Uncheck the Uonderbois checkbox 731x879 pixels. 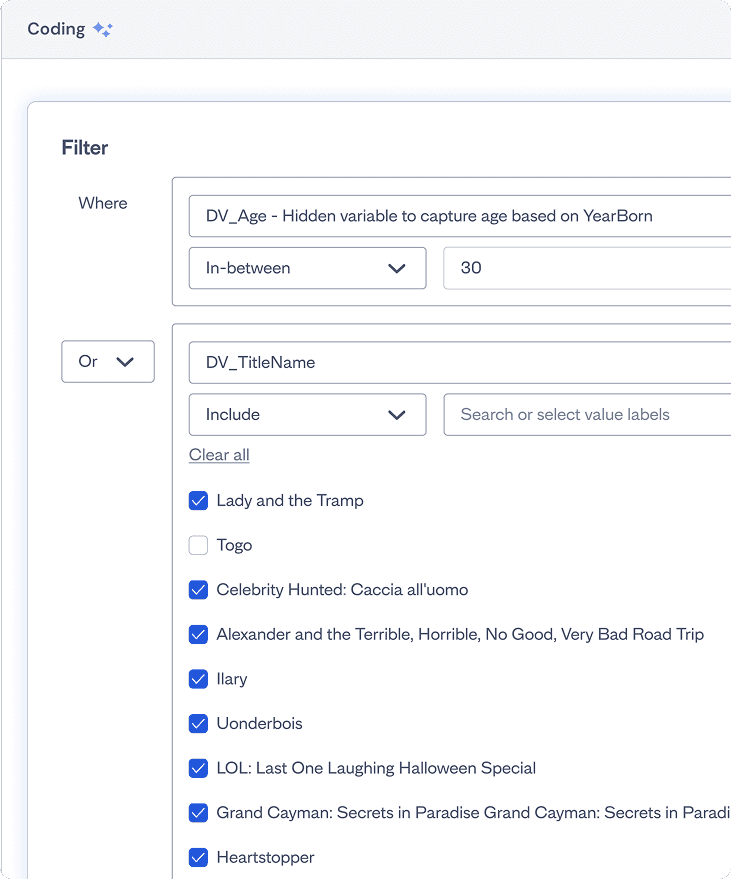tap(198, 724)
